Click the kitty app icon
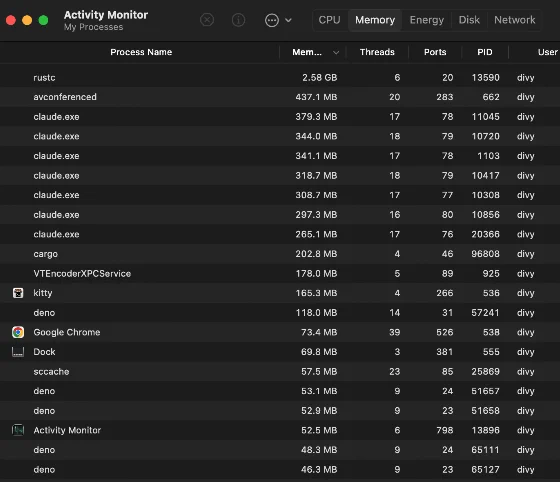560x482 pixels. tap(18, 293)
